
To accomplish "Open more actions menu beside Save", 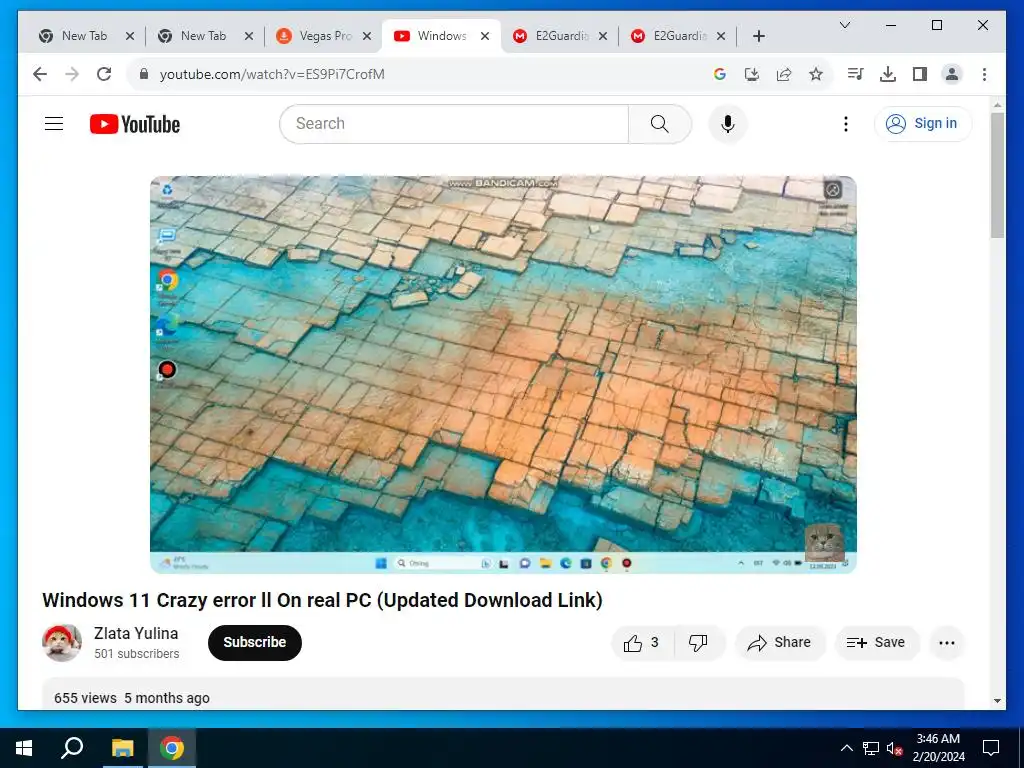I will 946,643.
